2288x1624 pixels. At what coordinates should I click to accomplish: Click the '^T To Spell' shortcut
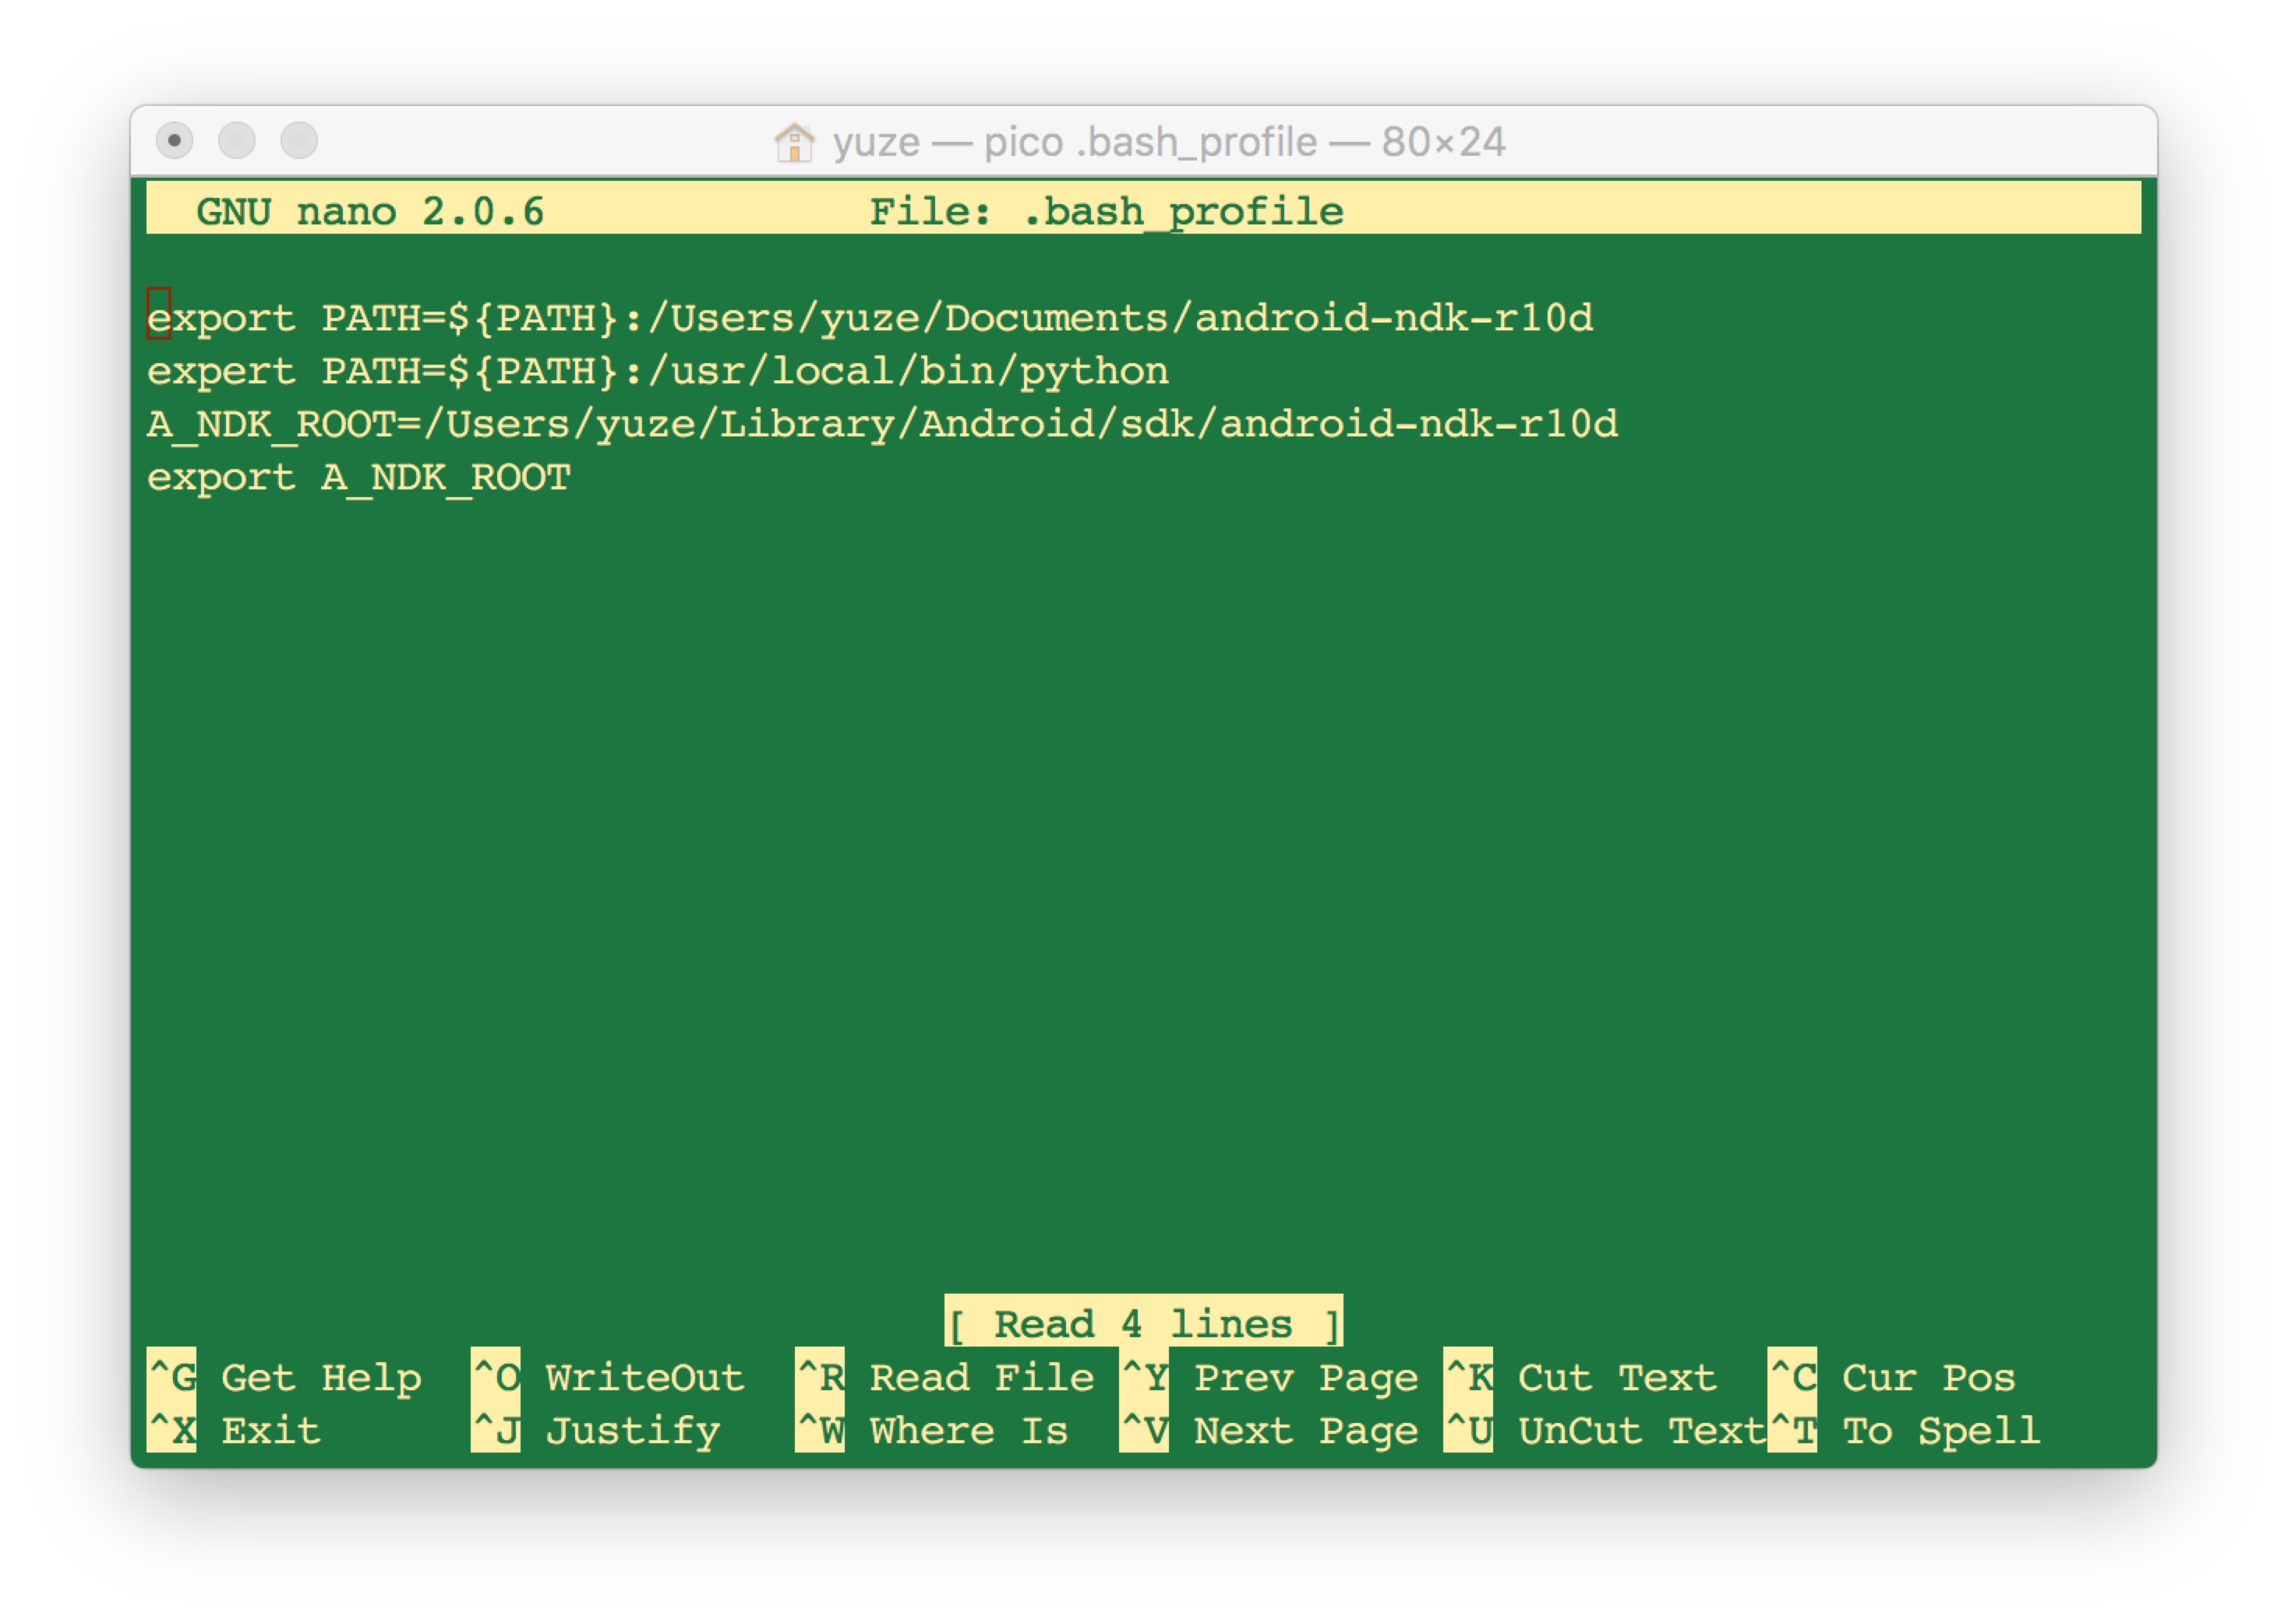tap(1905, 1431)
